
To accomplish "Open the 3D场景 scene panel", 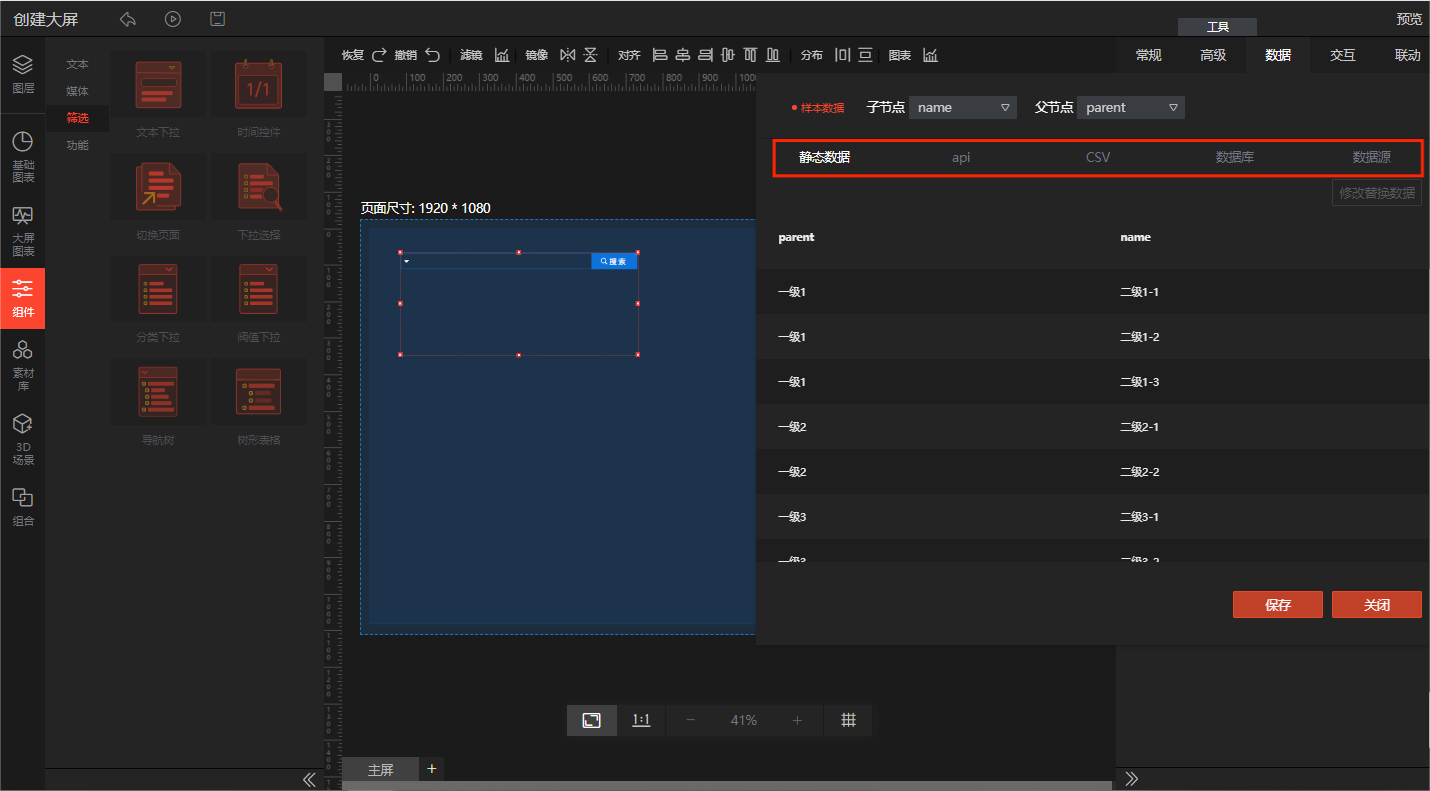I will pos(23,439).
